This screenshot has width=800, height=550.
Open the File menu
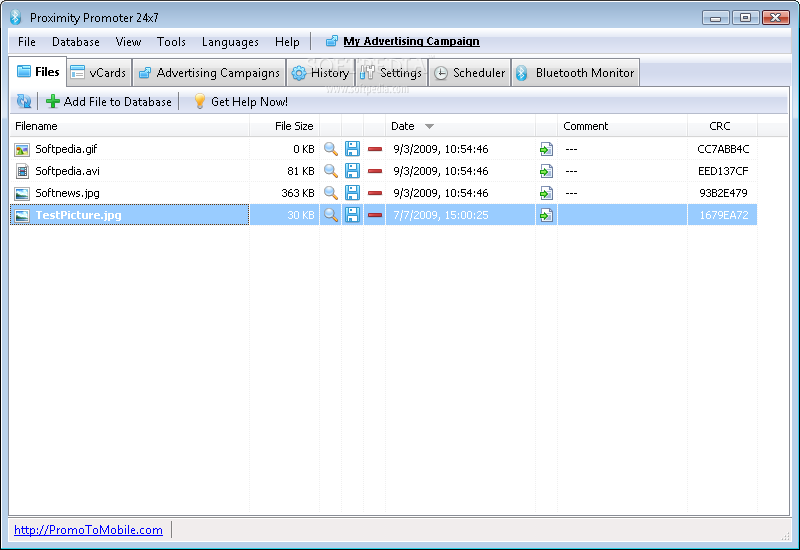point(27,42)
